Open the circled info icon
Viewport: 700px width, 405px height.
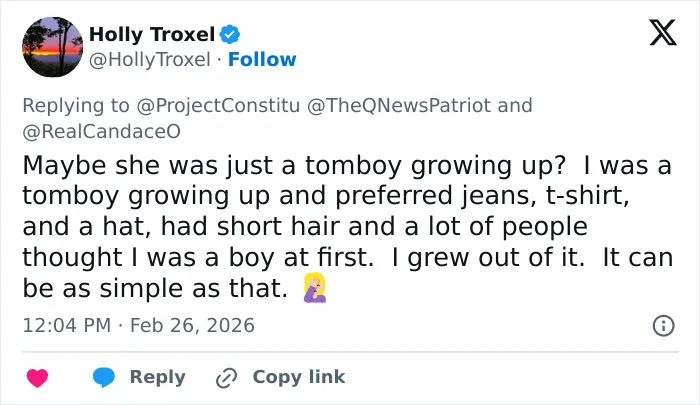tap(663, 326)
